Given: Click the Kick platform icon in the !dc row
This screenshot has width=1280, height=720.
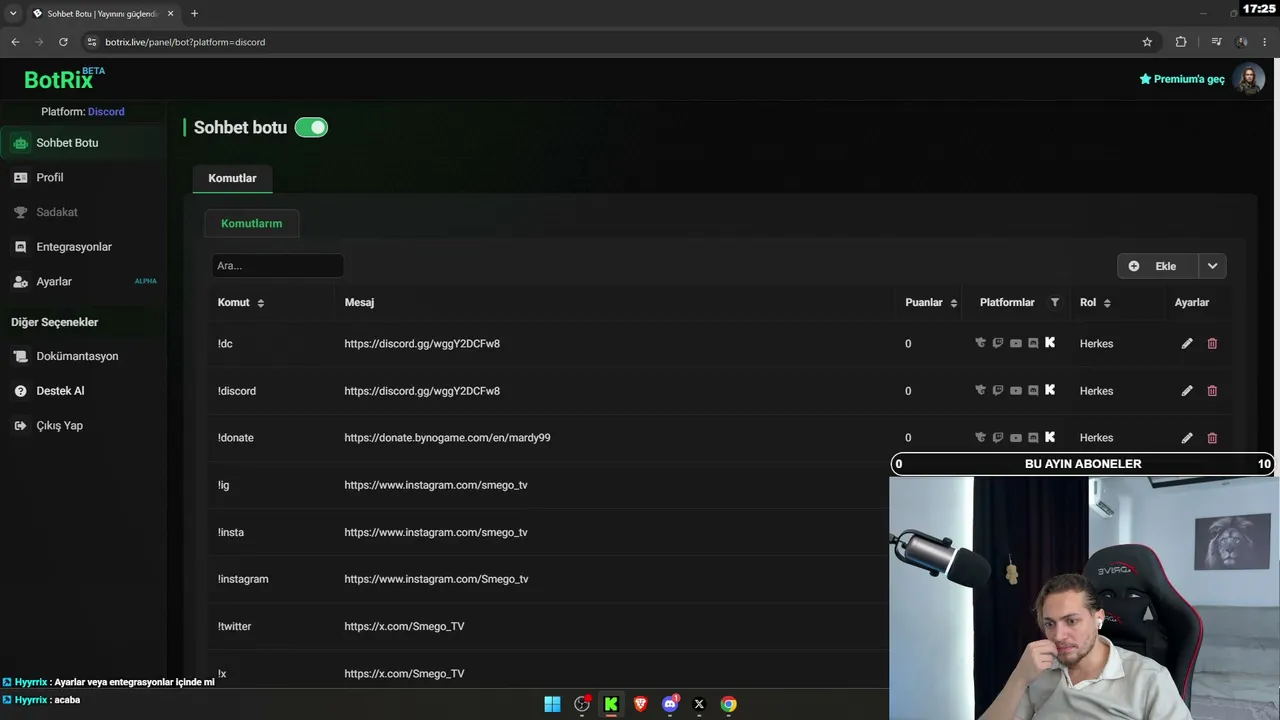Looking at the screenshot, I should point(1050,343).
